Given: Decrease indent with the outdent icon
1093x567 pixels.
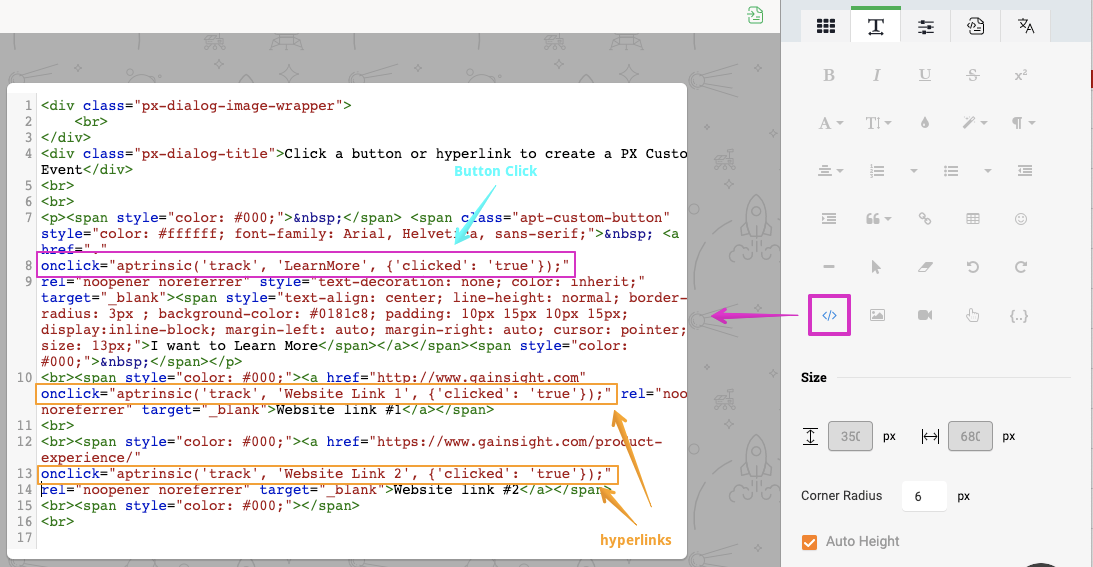Looking at the screenshot, I should click(1025, 171).
